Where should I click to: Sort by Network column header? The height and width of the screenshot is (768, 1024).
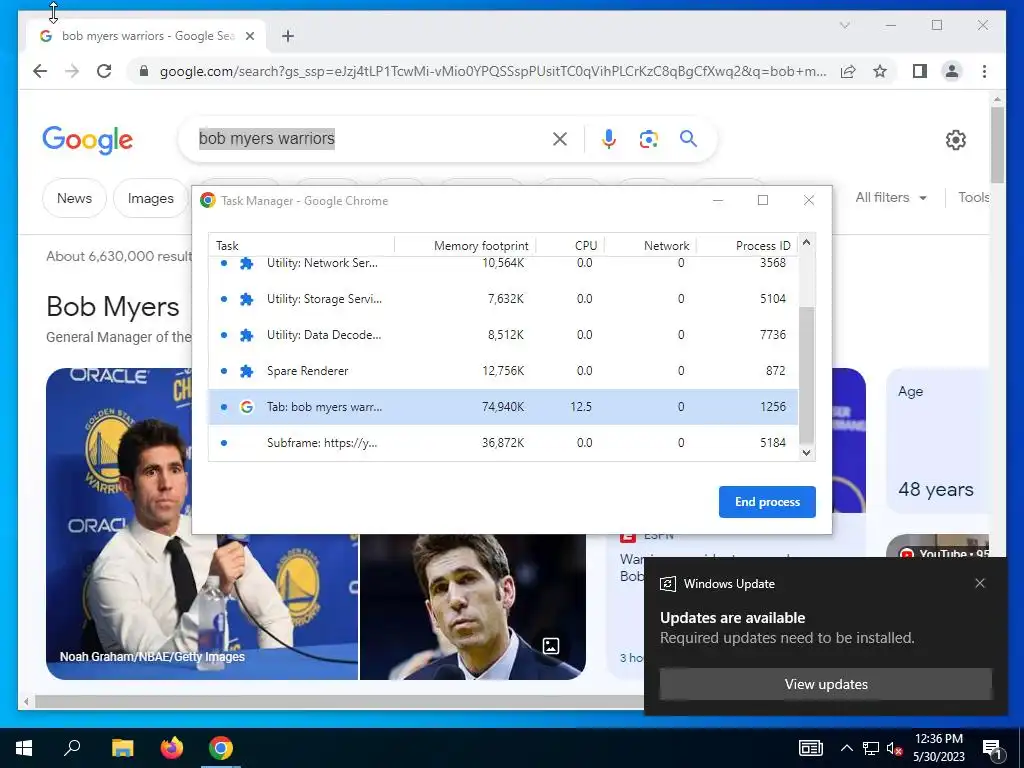tap(650, 246)
